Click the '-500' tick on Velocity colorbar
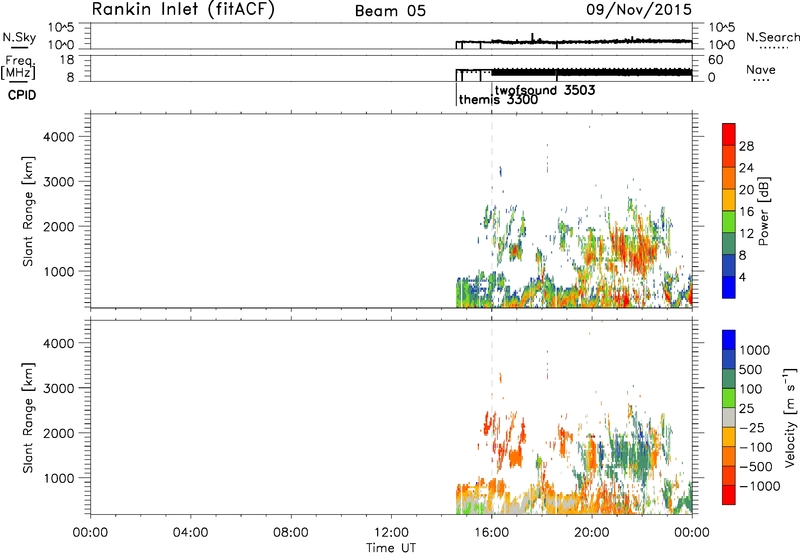 point(756,467)
